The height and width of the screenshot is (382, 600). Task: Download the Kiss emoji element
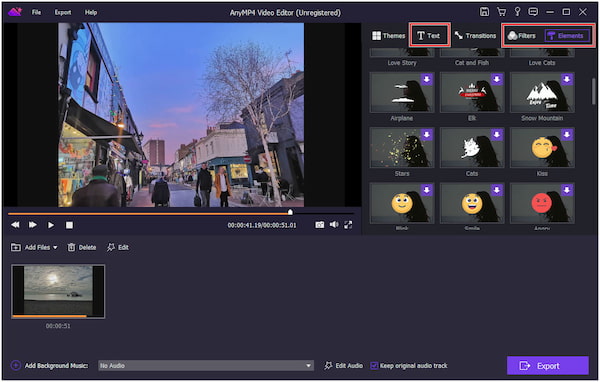point(567,135)
